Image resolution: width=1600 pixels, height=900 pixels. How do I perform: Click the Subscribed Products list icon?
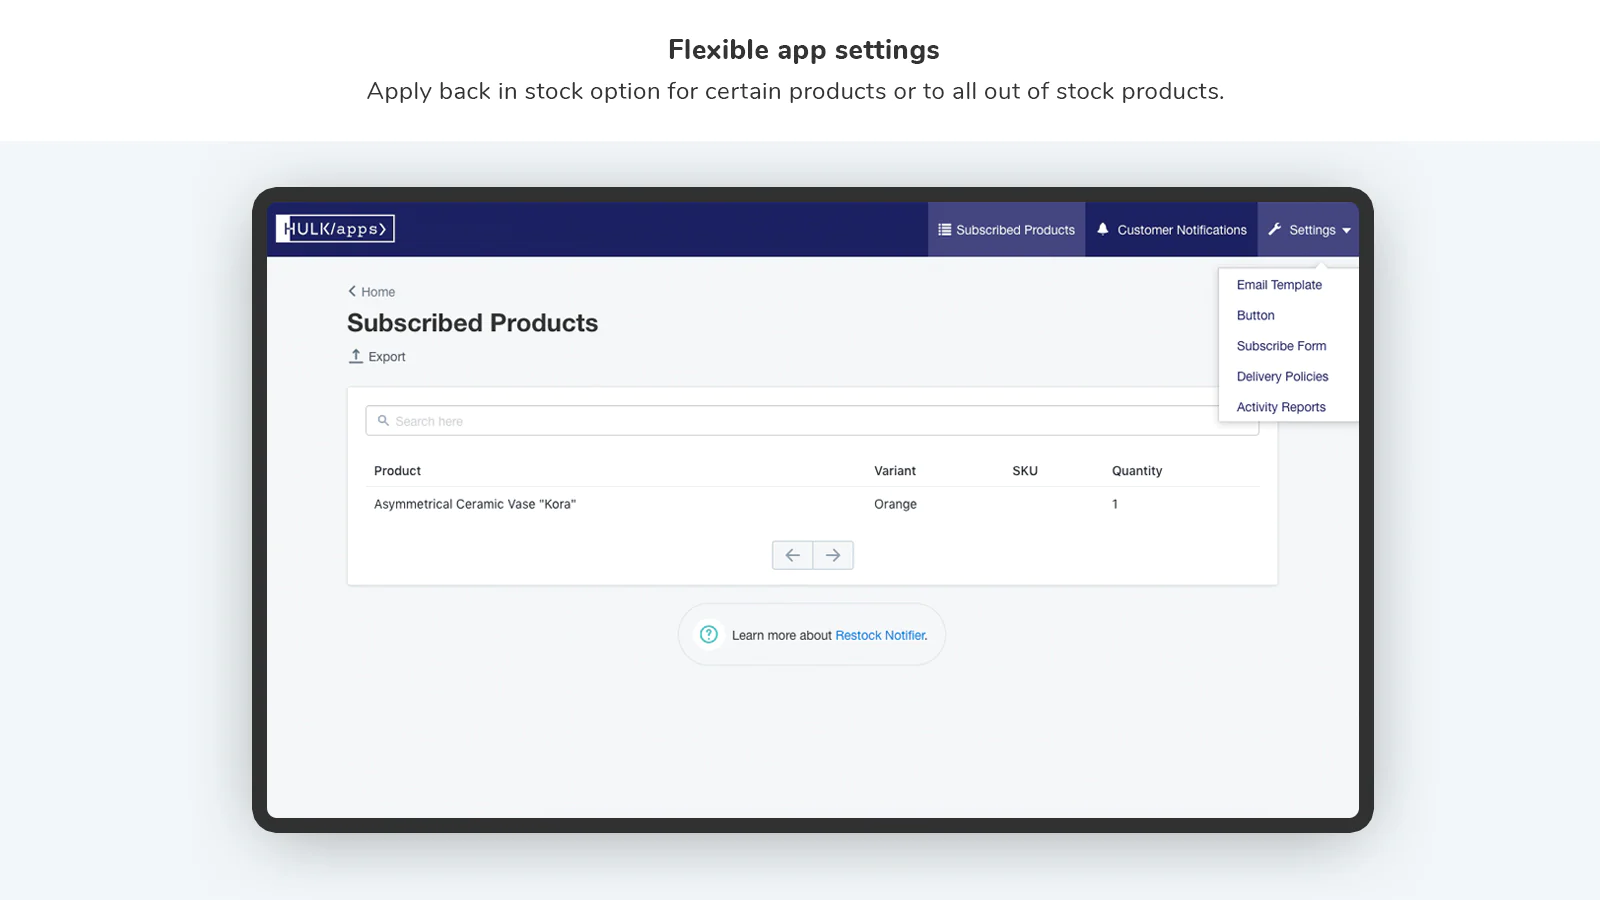[944, 230]
